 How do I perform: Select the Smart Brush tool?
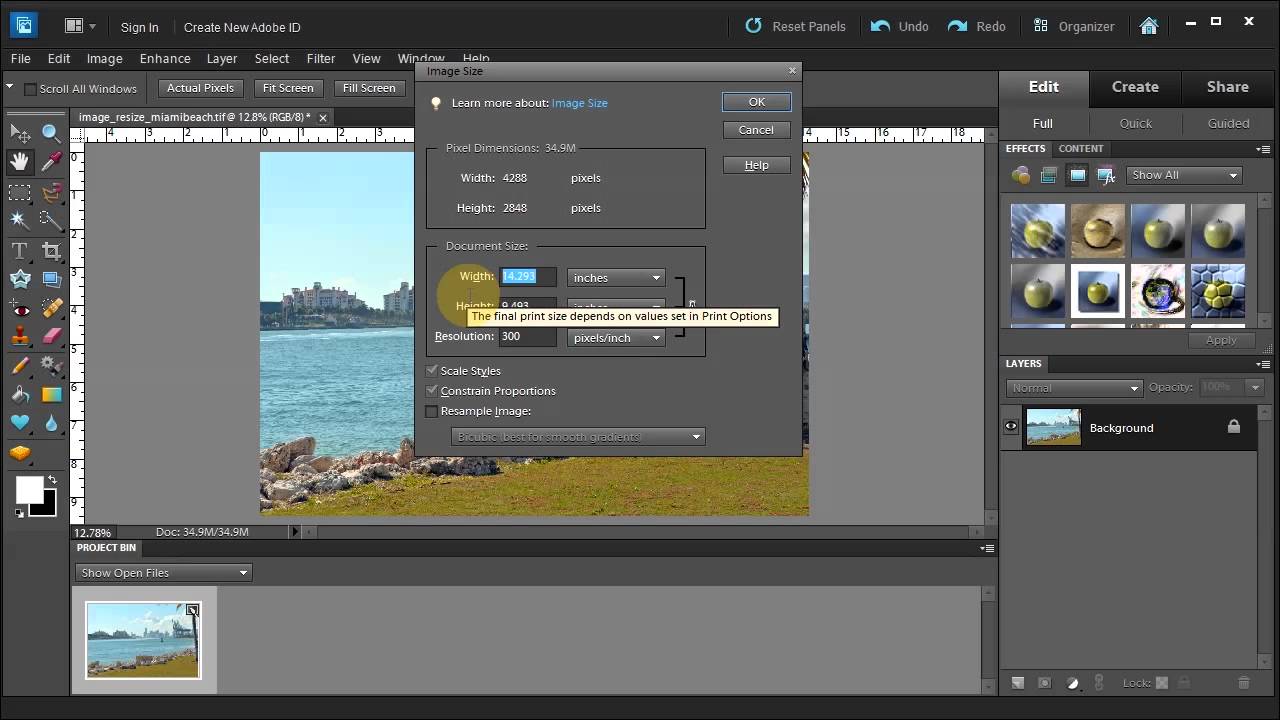pos(52,366)
